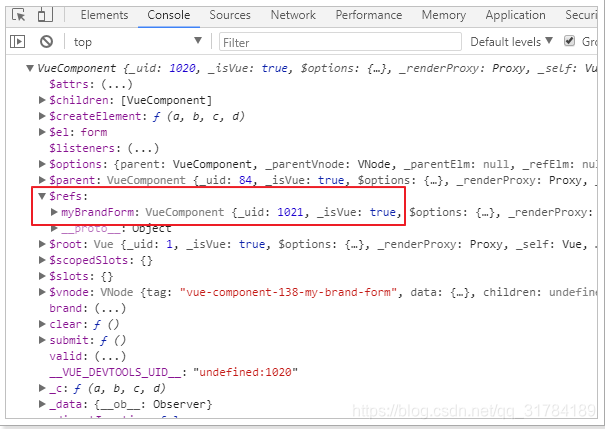Open the Default levels dropdown

pos(511,42)
